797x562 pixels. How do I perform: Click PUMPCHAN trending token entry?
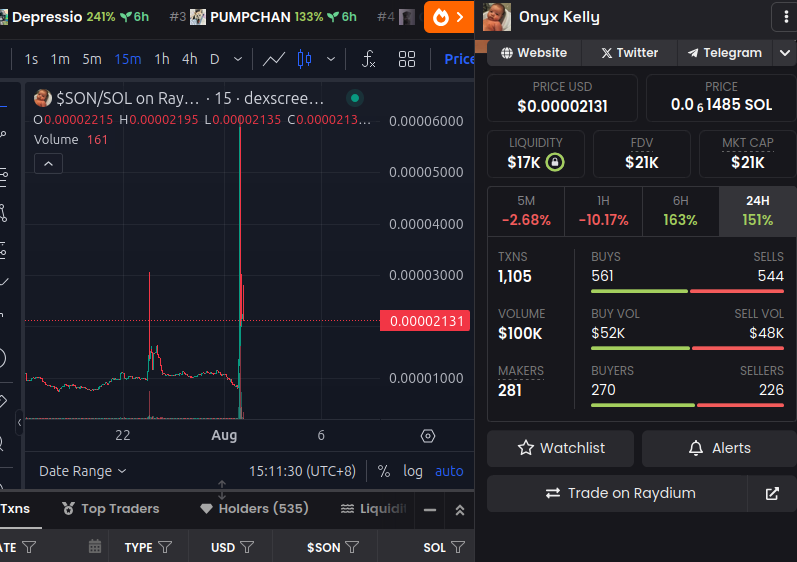[264, 17]
